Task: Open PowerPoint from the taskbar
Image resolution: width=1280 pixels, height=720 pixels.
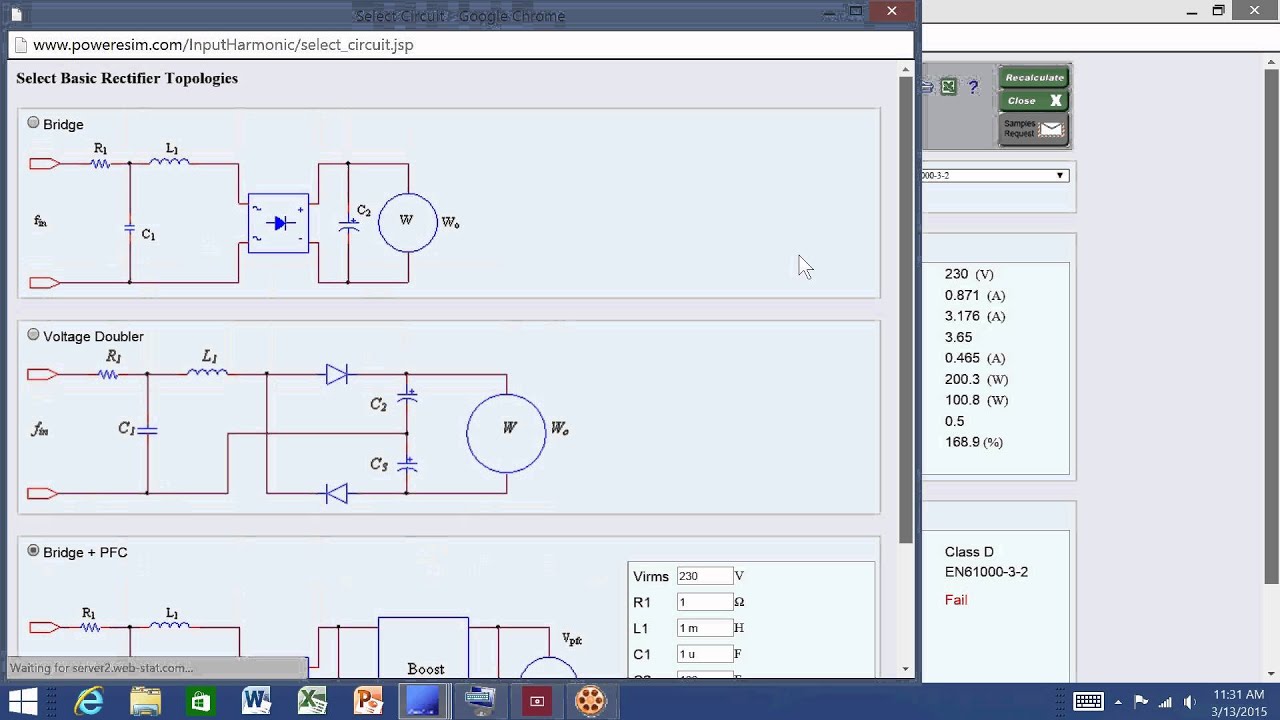Action: [369, 701]
